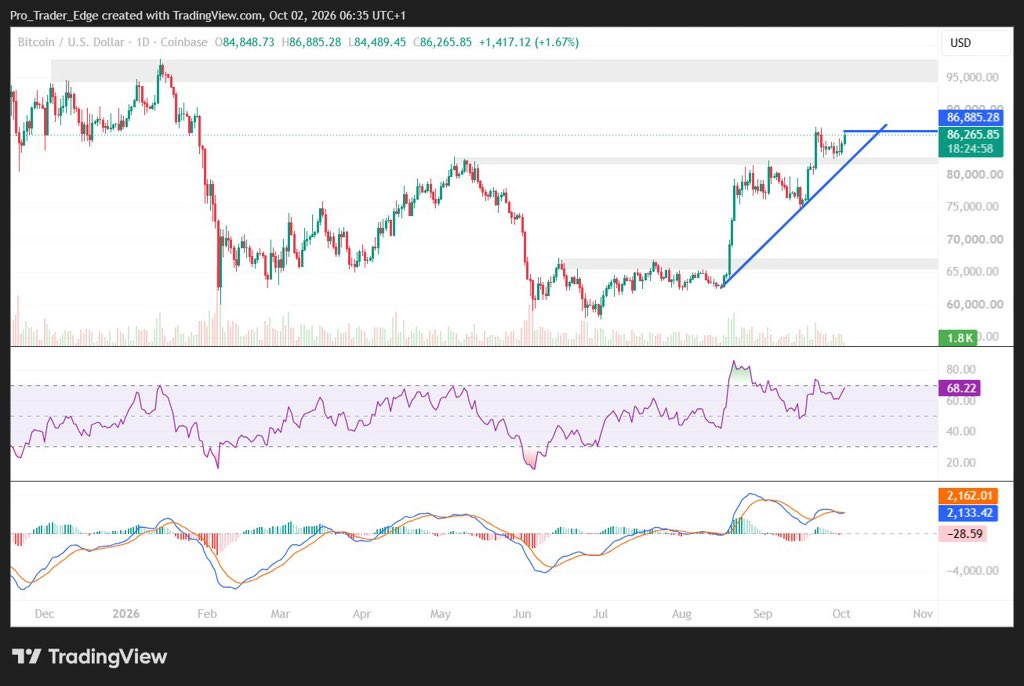Click the green 86,265.85 last price label
This screenshot has width=1024, height=686.
[x=972, y=135]
